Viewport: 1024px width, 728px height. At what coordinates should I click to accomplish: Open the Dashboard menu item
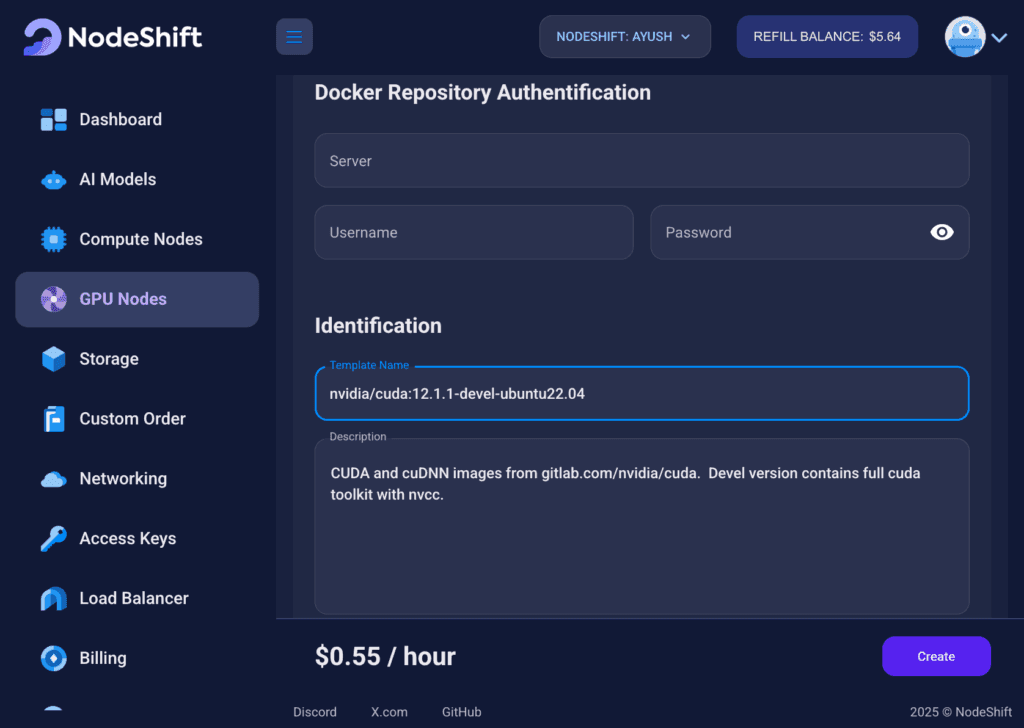point(137,119)
